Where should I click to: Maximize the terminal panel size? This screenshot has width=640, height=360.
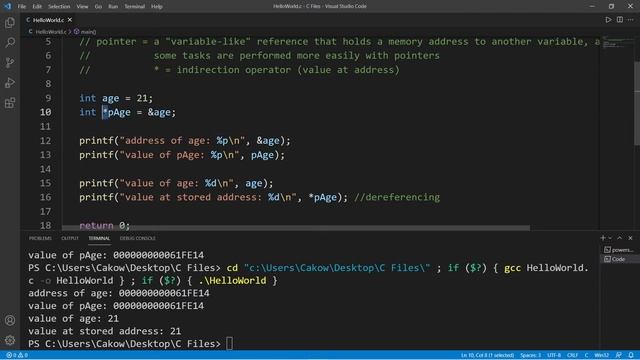620,238
